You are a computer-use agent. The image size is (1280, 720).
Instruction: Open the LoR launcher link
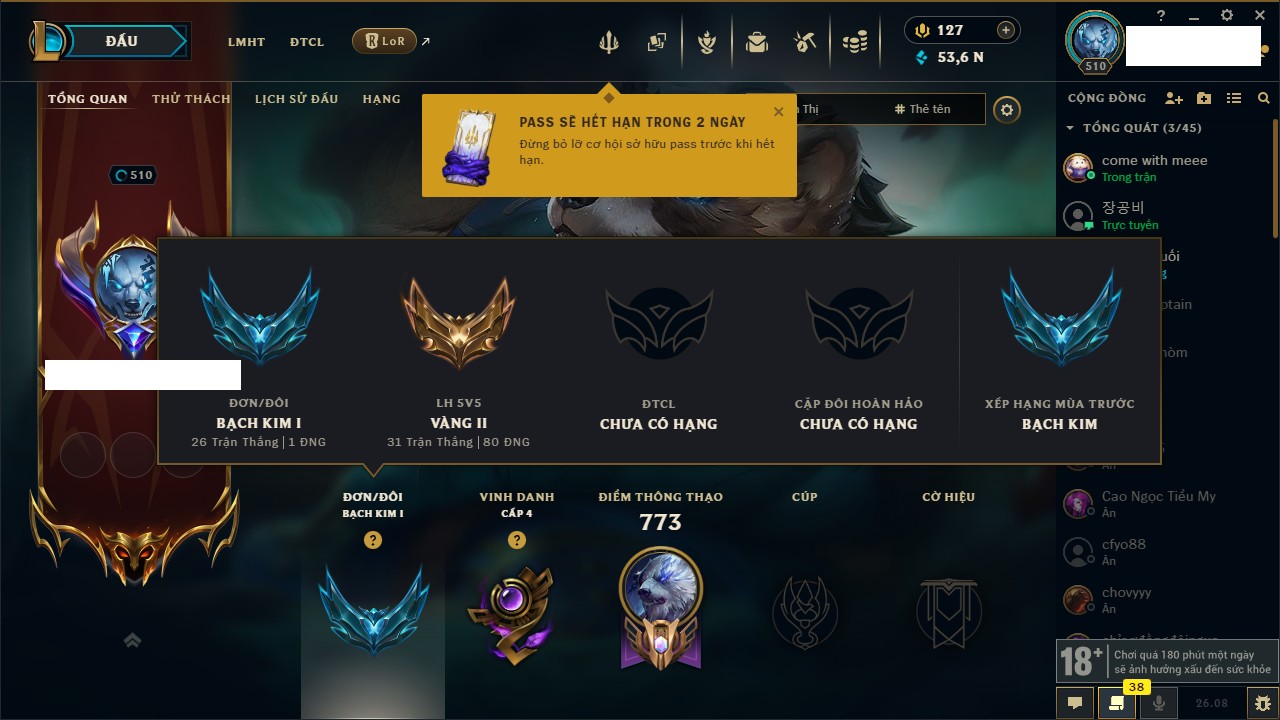[384, 41]
